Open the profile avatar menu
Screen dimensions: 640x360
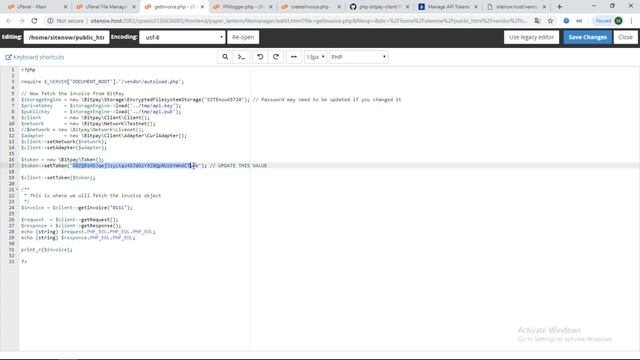pos(618,21)
